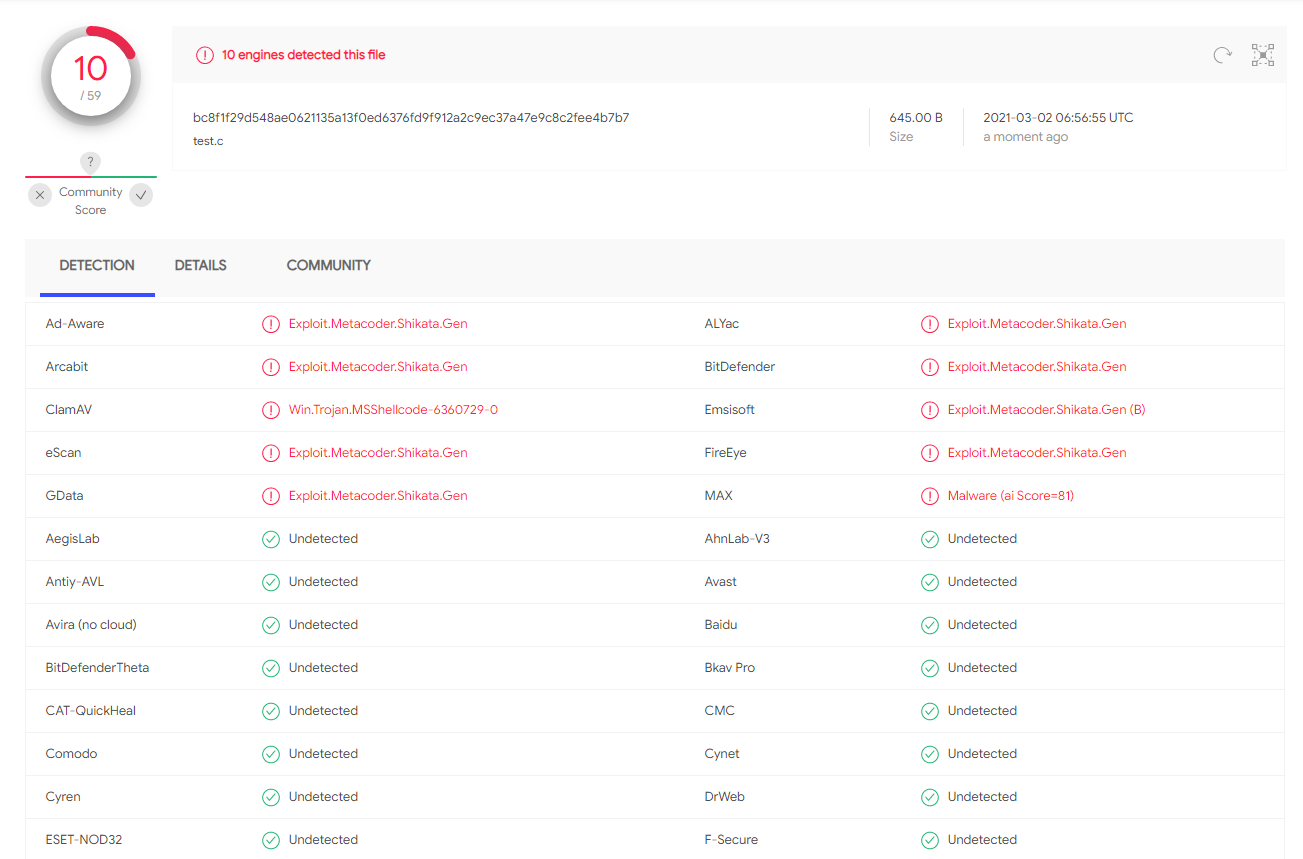Click the 10 of 59 detection score gauge
Screen dimensions: 1303x859
[90, 77]
